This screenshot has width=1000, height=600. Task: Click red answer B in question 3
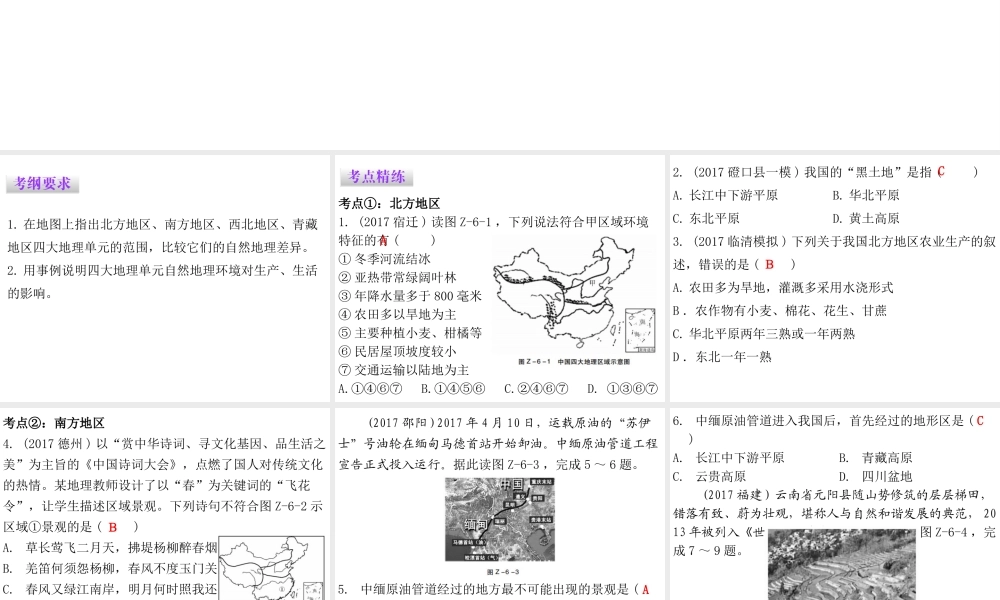coord(769,264)
